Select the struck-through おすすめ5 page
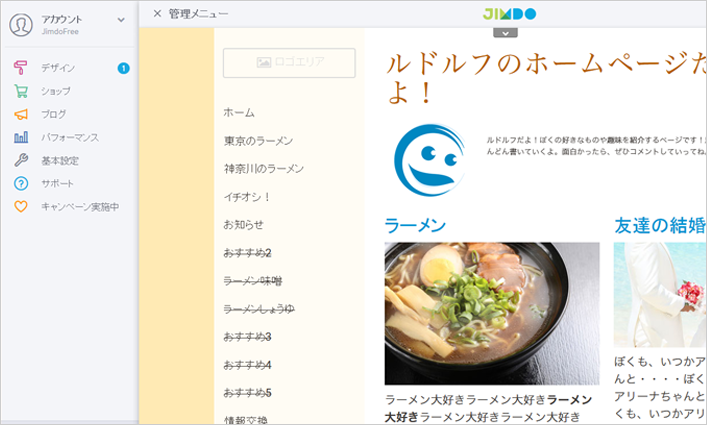Screen dimensions: 707x425 pos(248,393)
